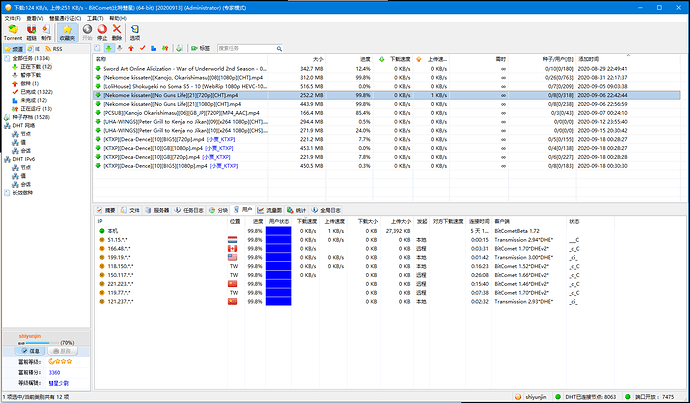Open a Torrent file from toolbar
Viewport: 690px width, 403px height.
(13, 32)
